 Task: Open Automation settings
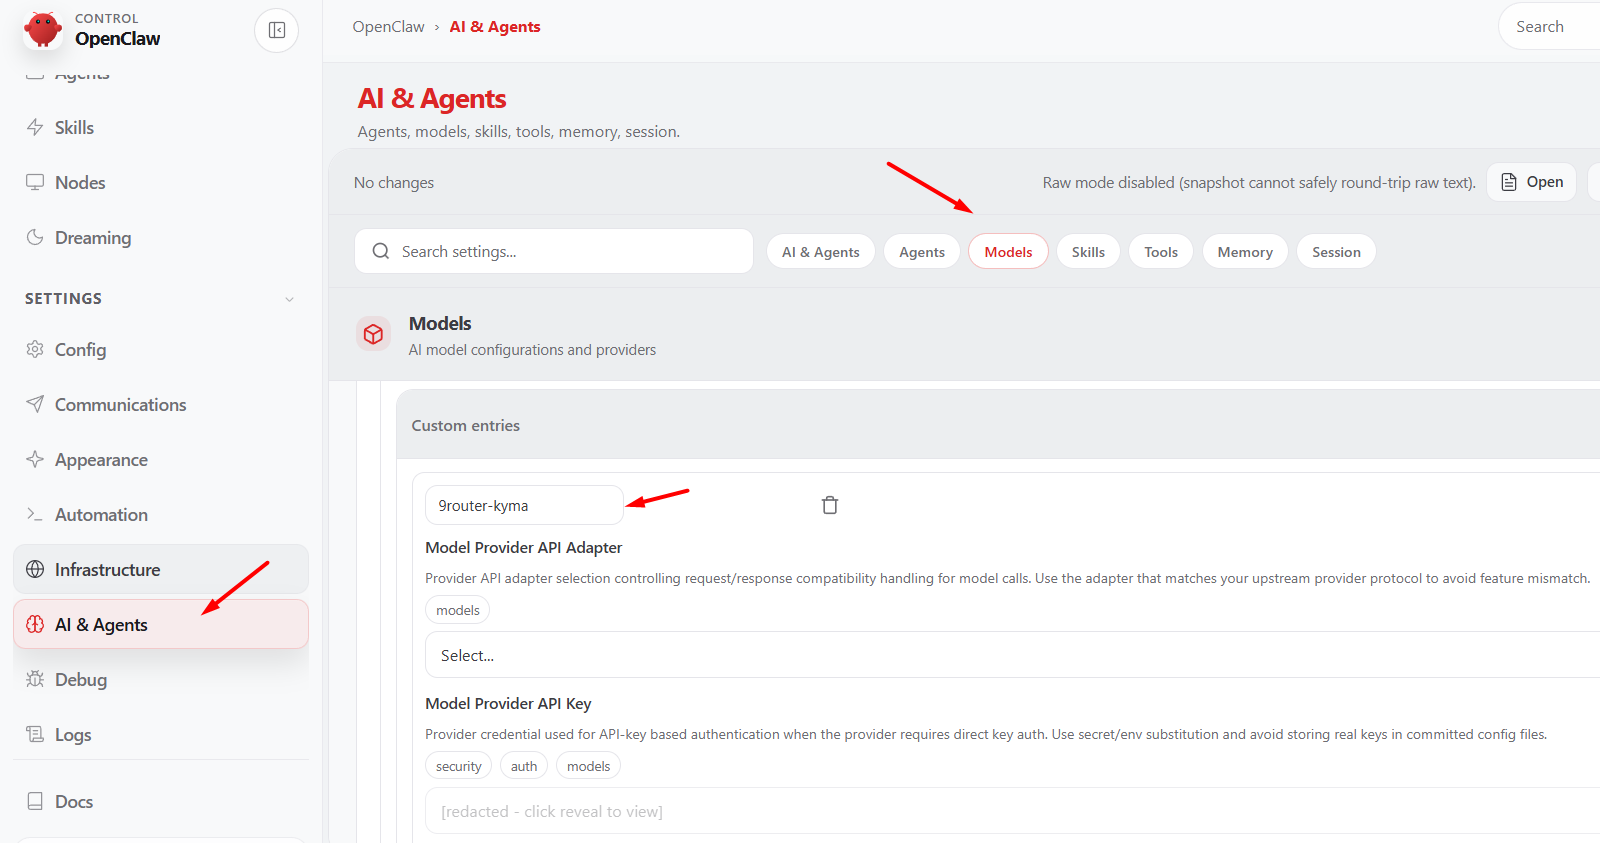[161, 514]
